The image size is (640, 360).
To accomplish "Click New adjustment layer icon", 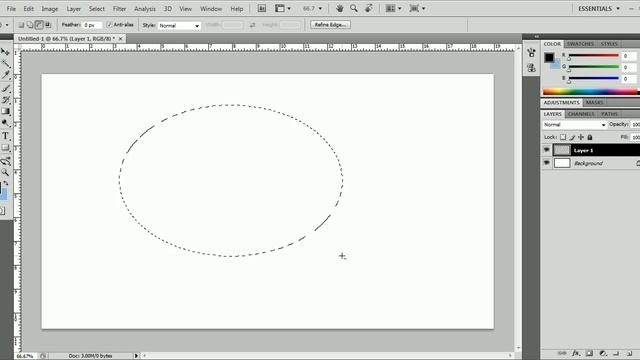I will coord(602,353).
